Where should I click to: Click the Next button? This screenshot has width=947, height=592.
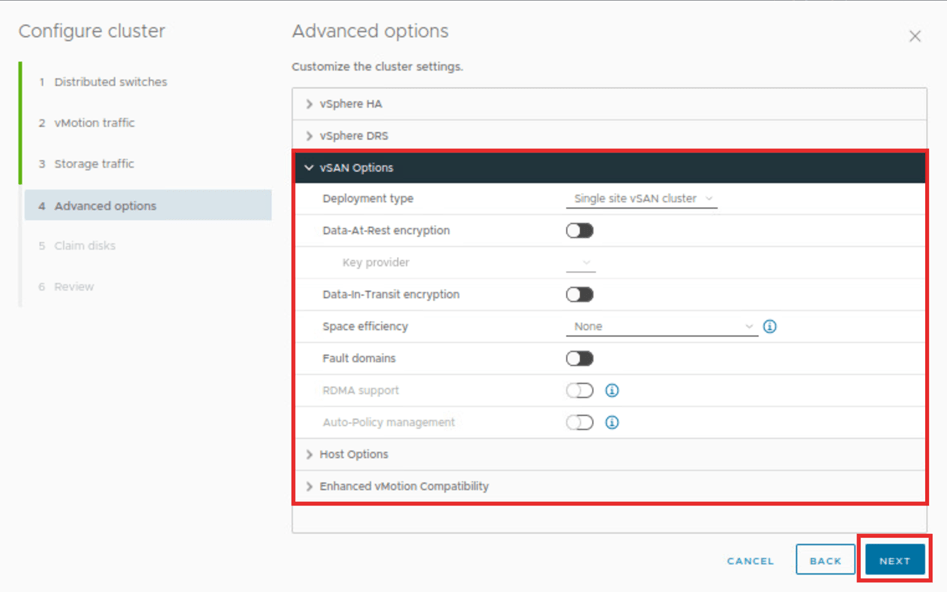[x=894, y=561]
